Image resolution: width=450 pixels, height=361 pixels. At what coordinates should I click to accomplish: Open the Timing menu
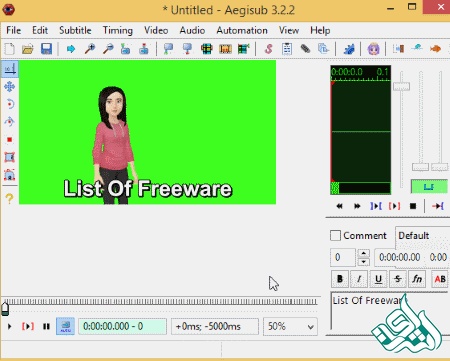coord(118,30)
